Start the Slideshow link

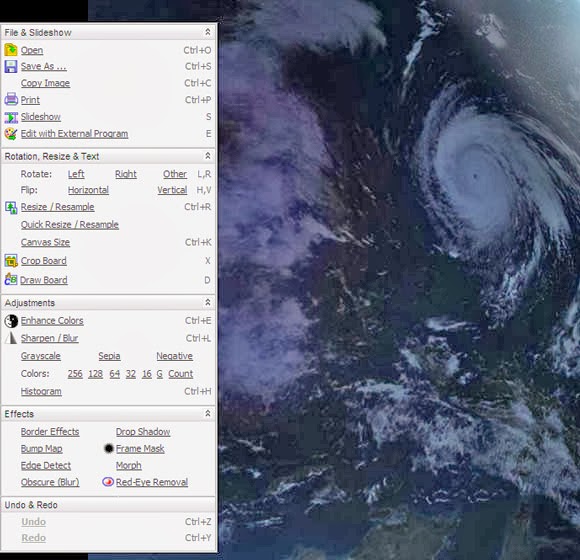click(x=41, y=117)
